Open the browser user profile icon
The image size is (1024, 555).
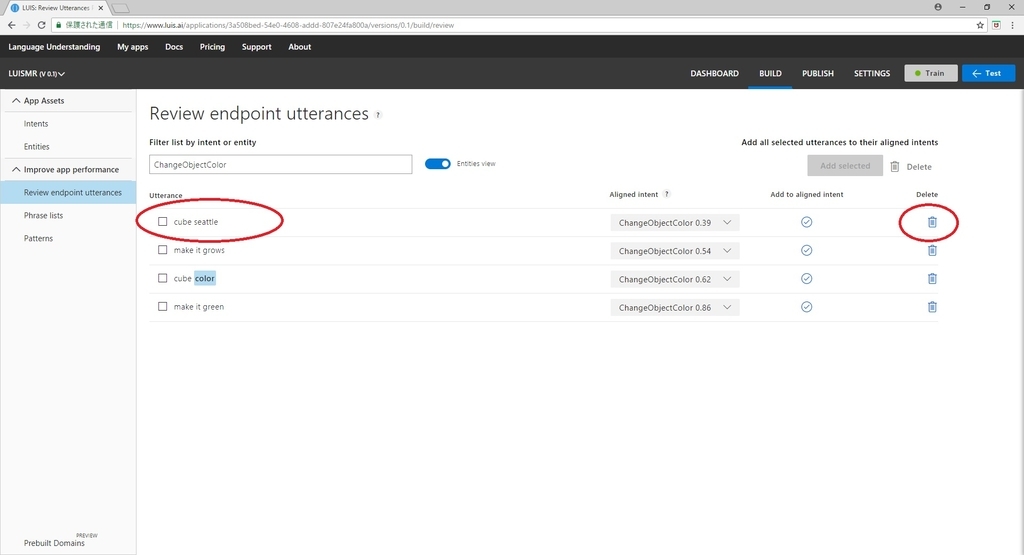click(x=938, y=7)
